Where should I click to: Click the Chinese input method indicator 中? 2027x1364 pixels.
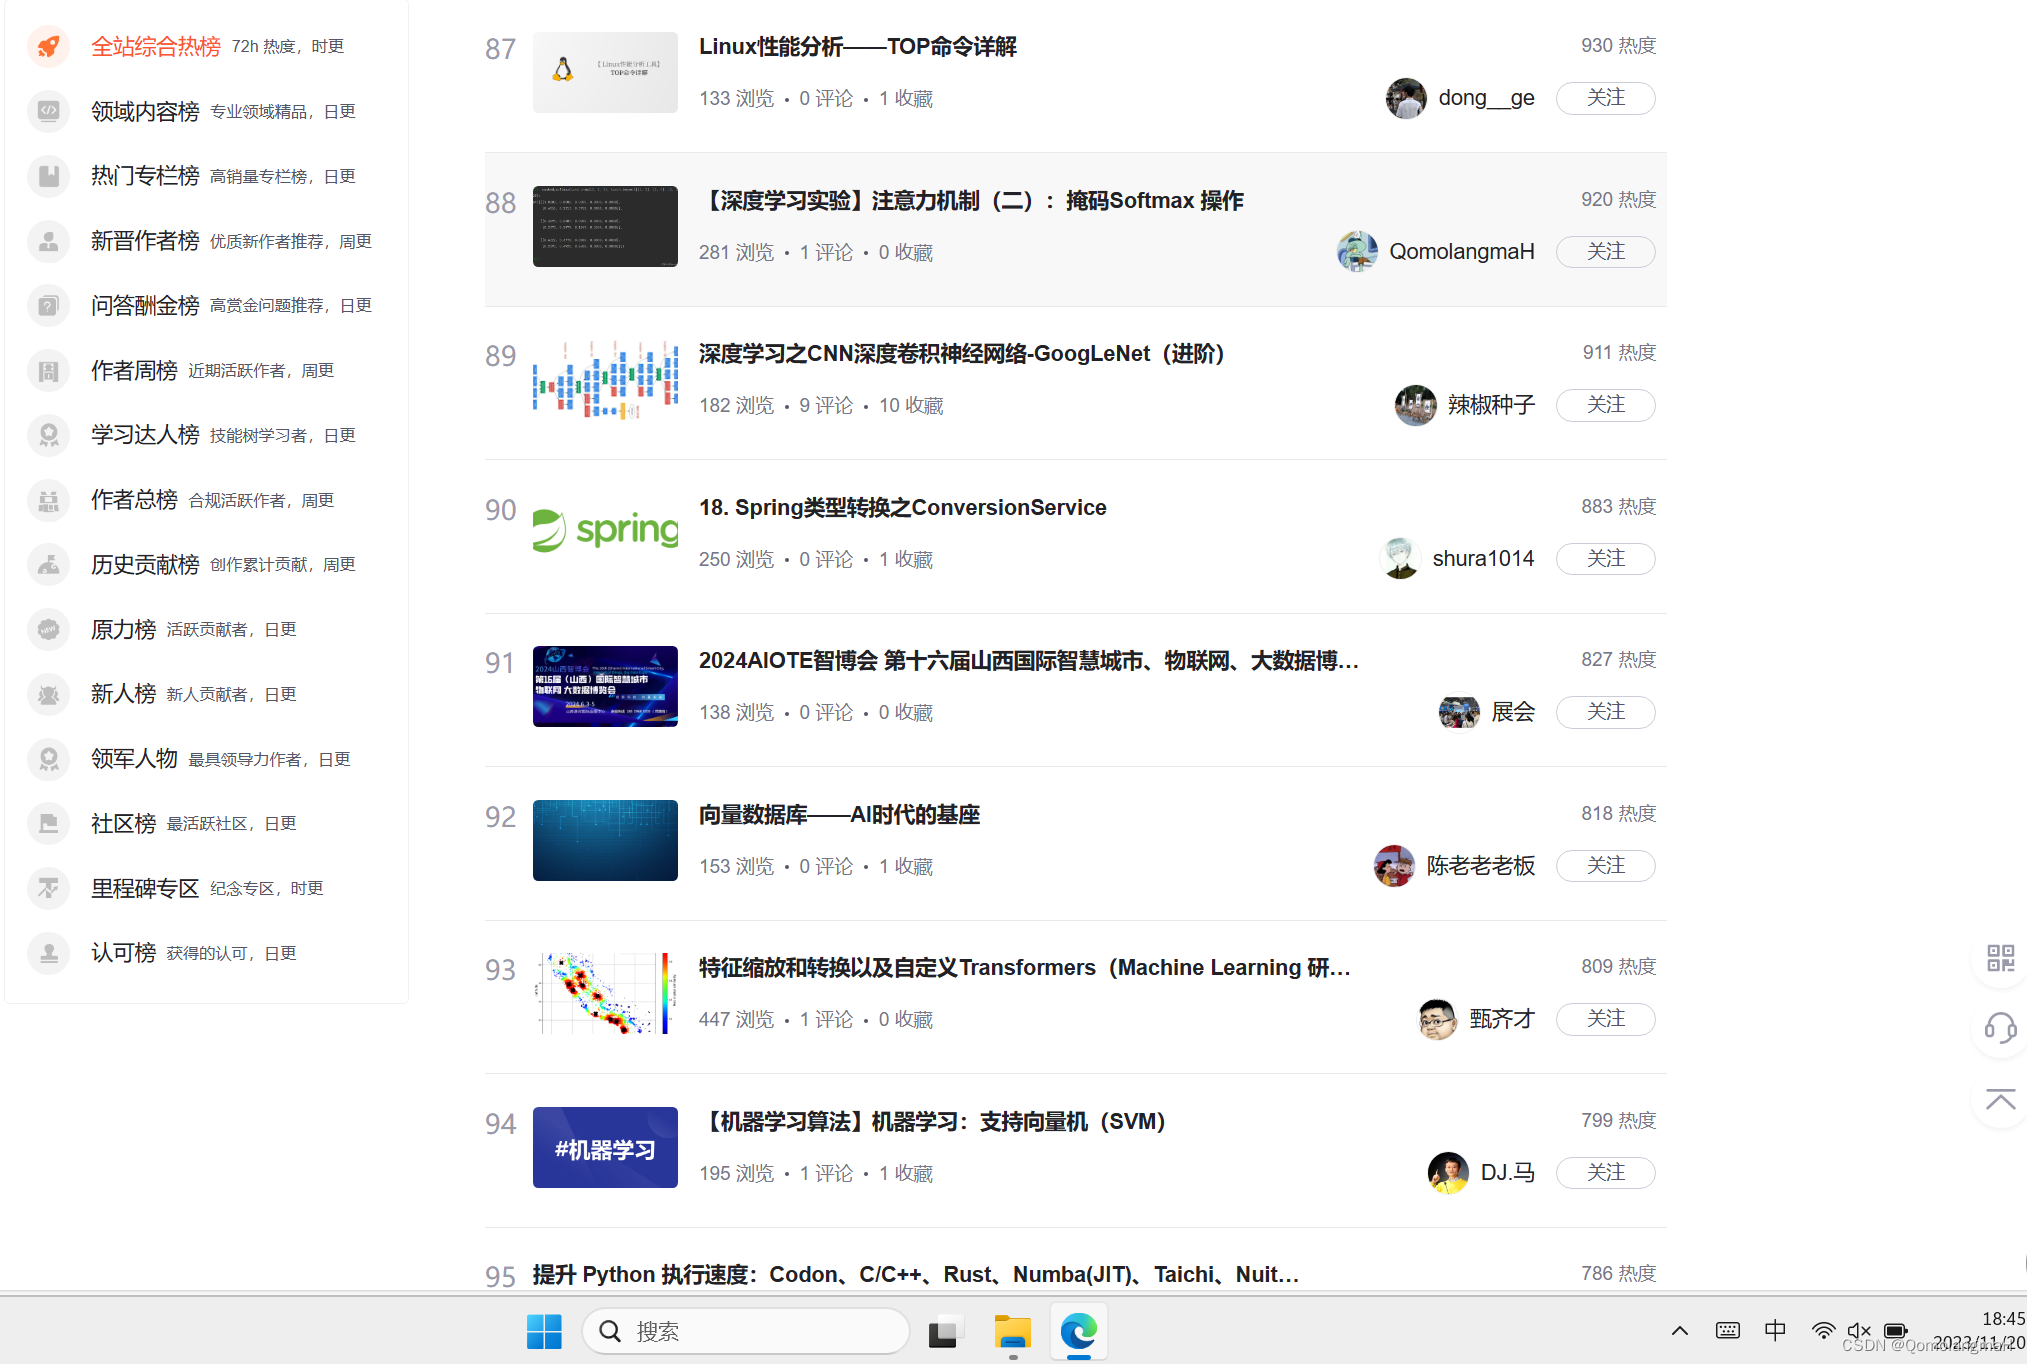point(1775,1331)
